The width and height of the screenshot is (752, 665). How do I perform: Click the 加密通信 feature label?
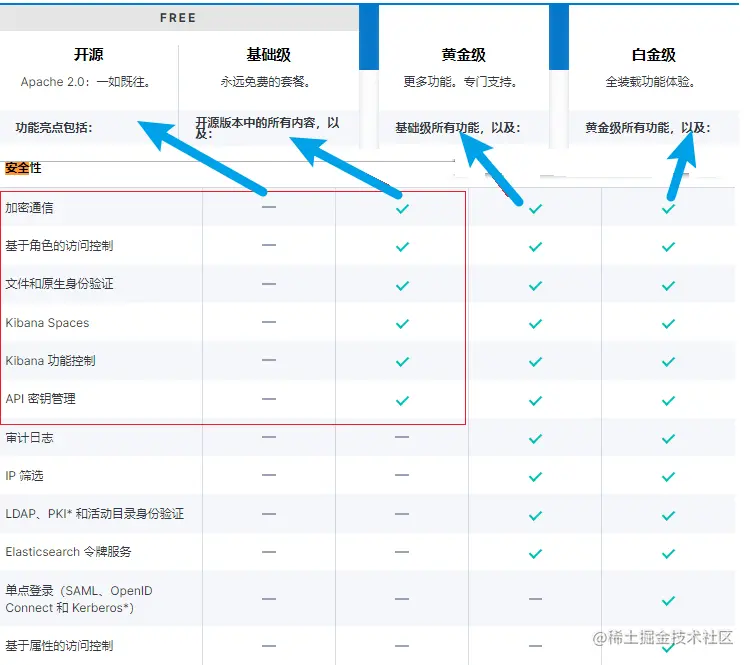click(x=29, y=208)
